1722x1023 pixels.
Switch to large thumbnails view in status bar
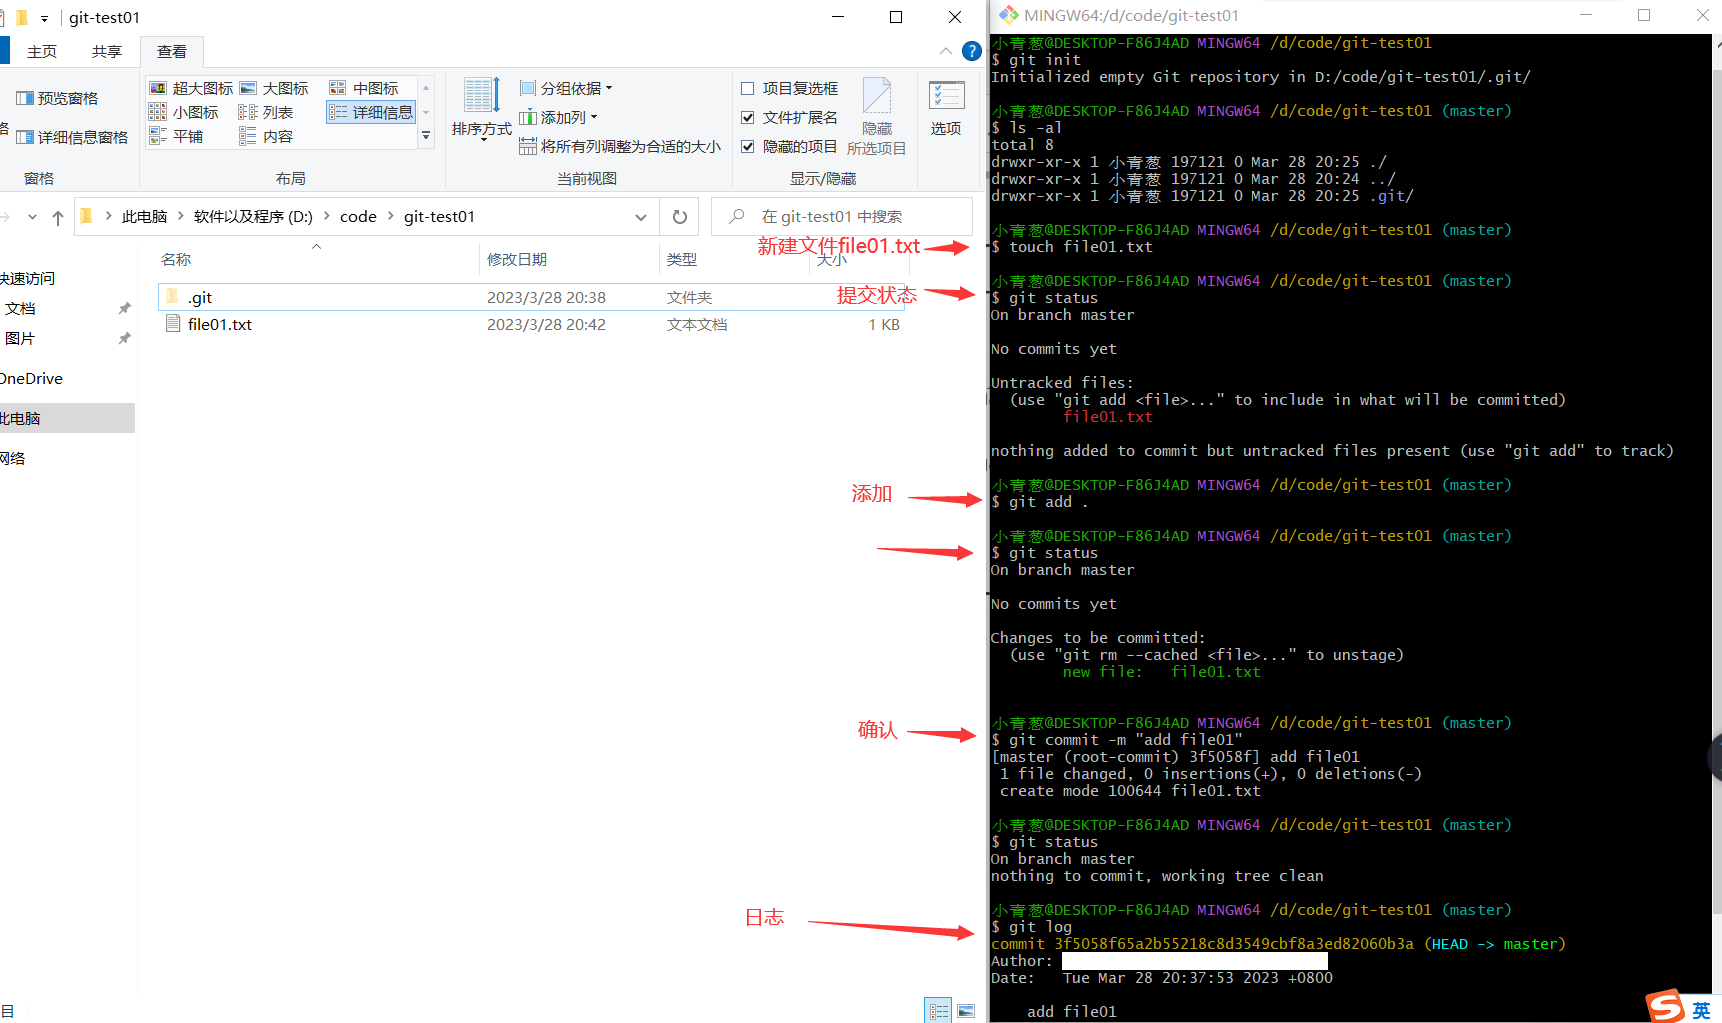[966, 1011]
